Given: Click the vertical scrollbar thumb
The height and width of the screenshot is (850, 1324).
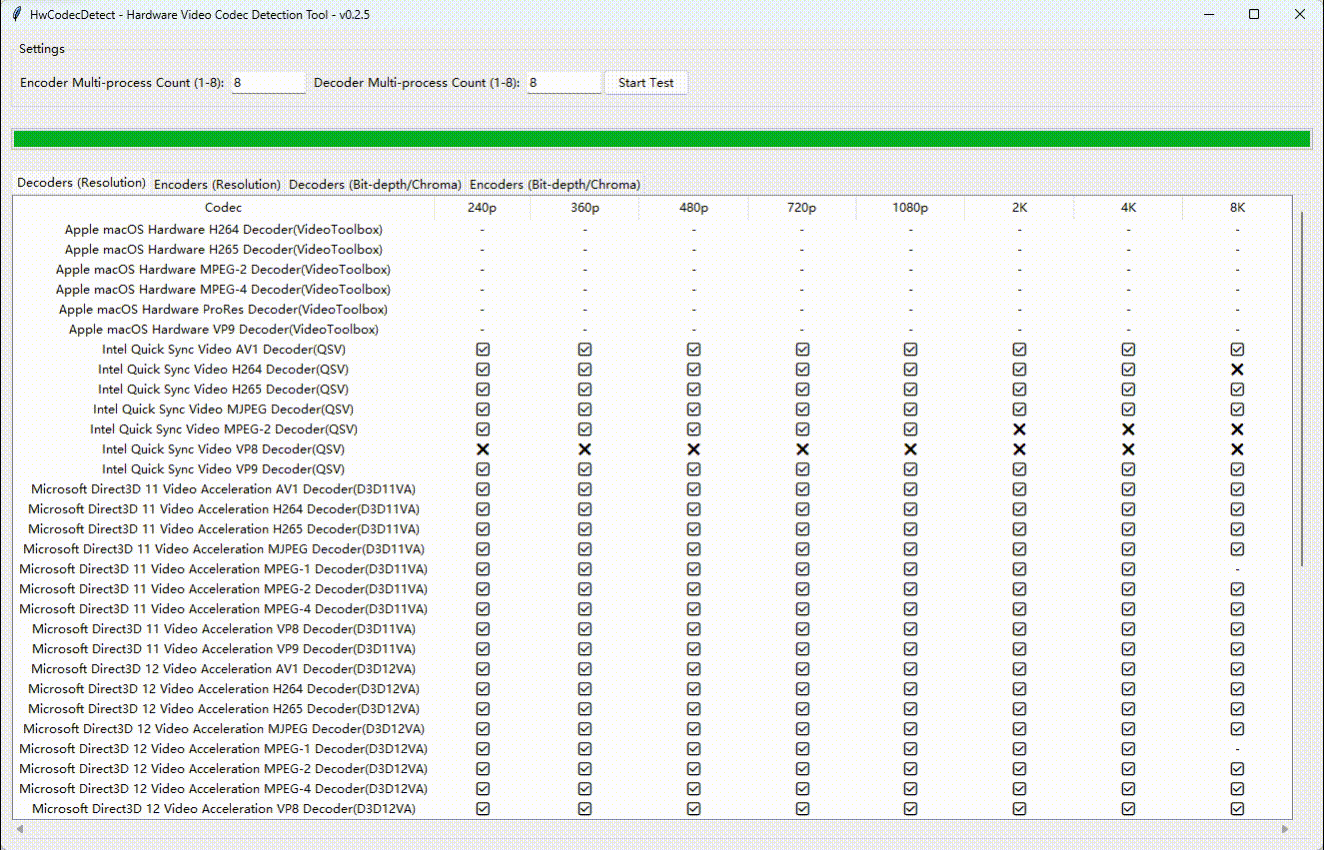Looking at the screenshot, I should [1301, 390].
